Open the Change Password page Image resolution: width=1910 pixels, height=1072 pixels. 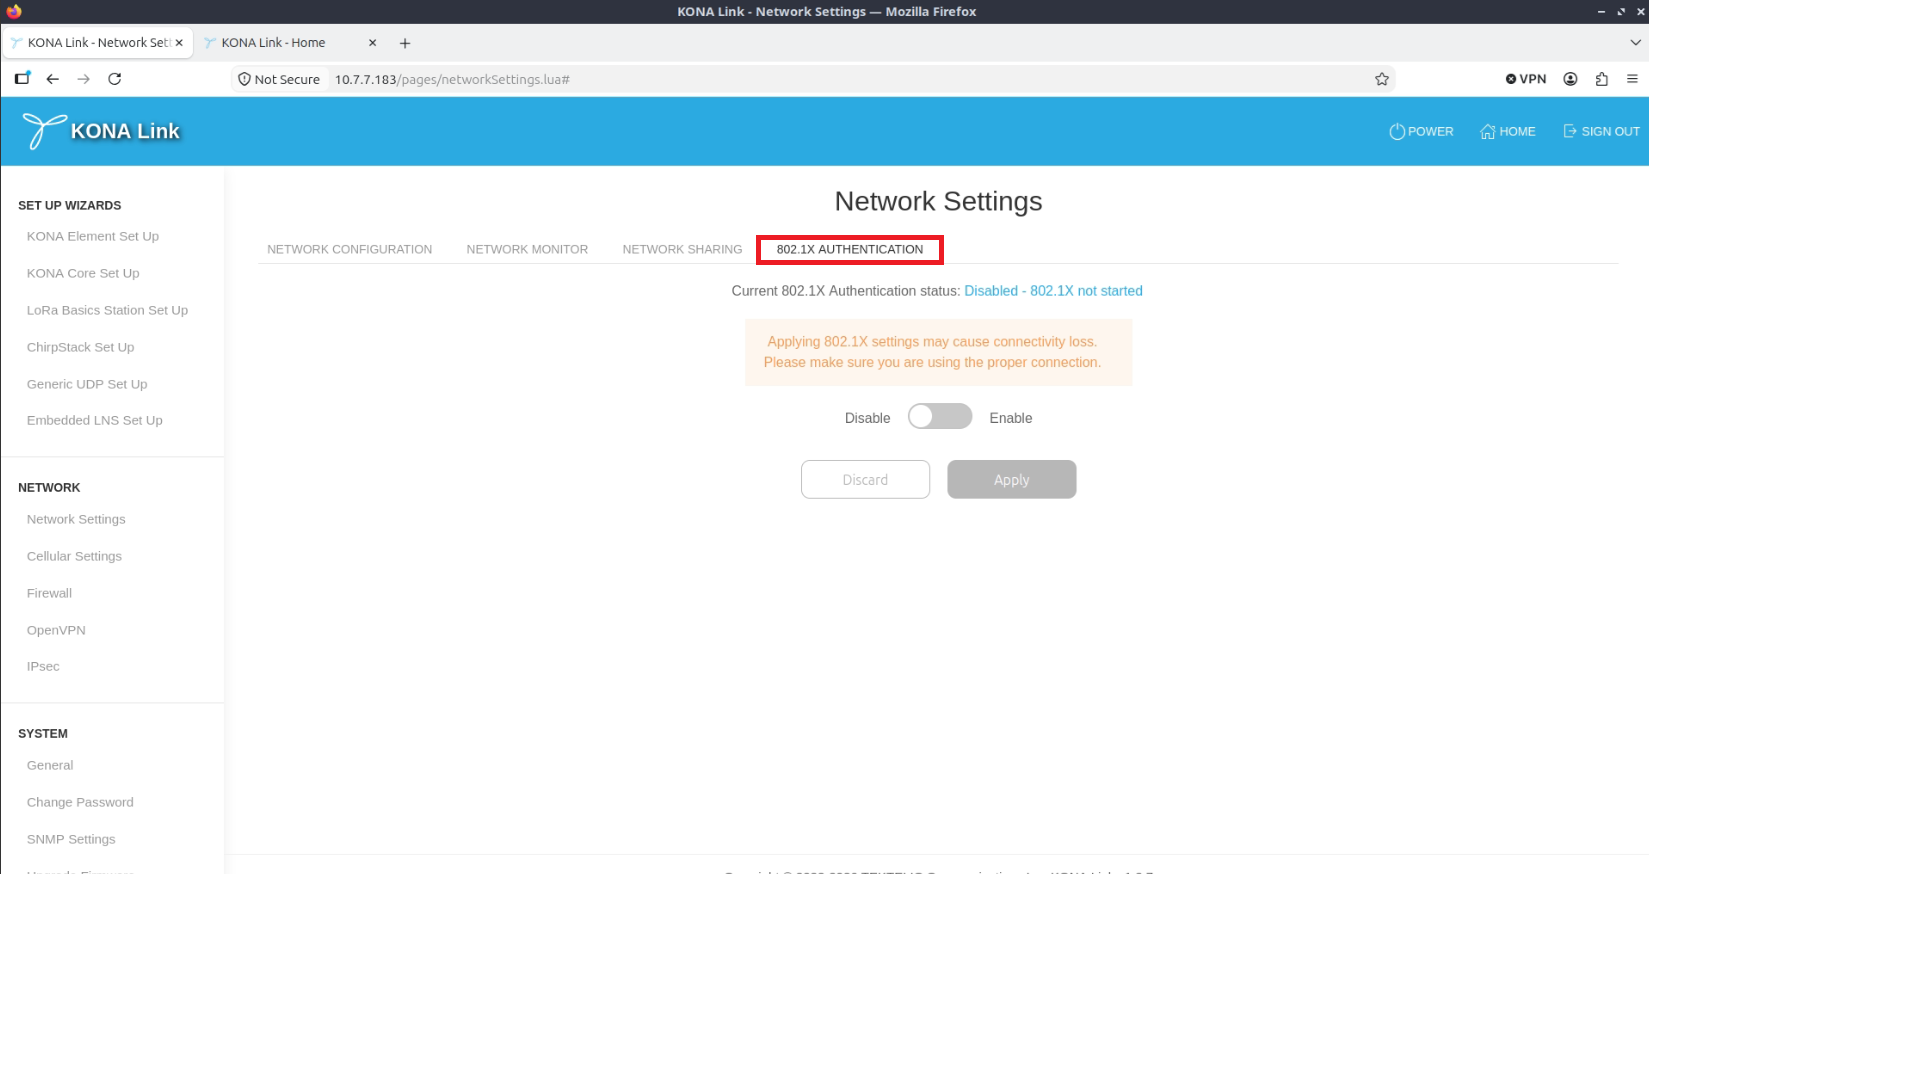(x=80, y=802)
